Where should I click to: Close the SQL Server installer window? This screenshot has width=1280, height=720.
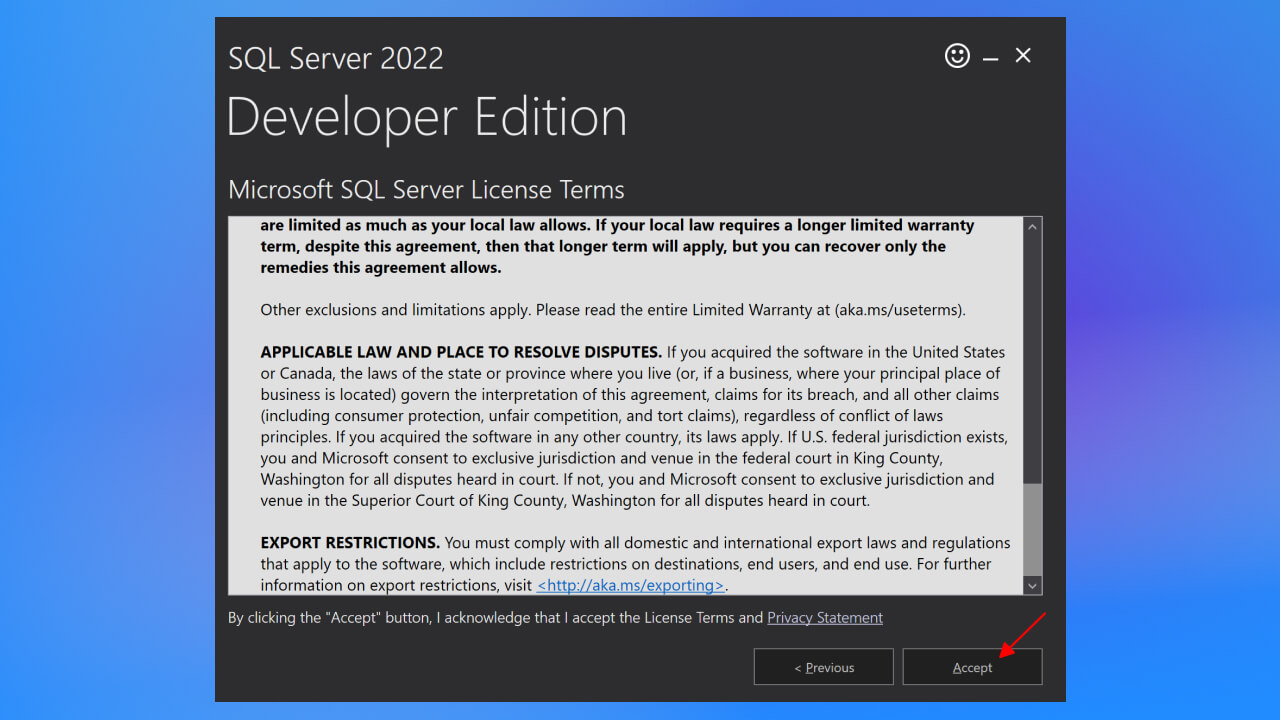pos(1023,56)
